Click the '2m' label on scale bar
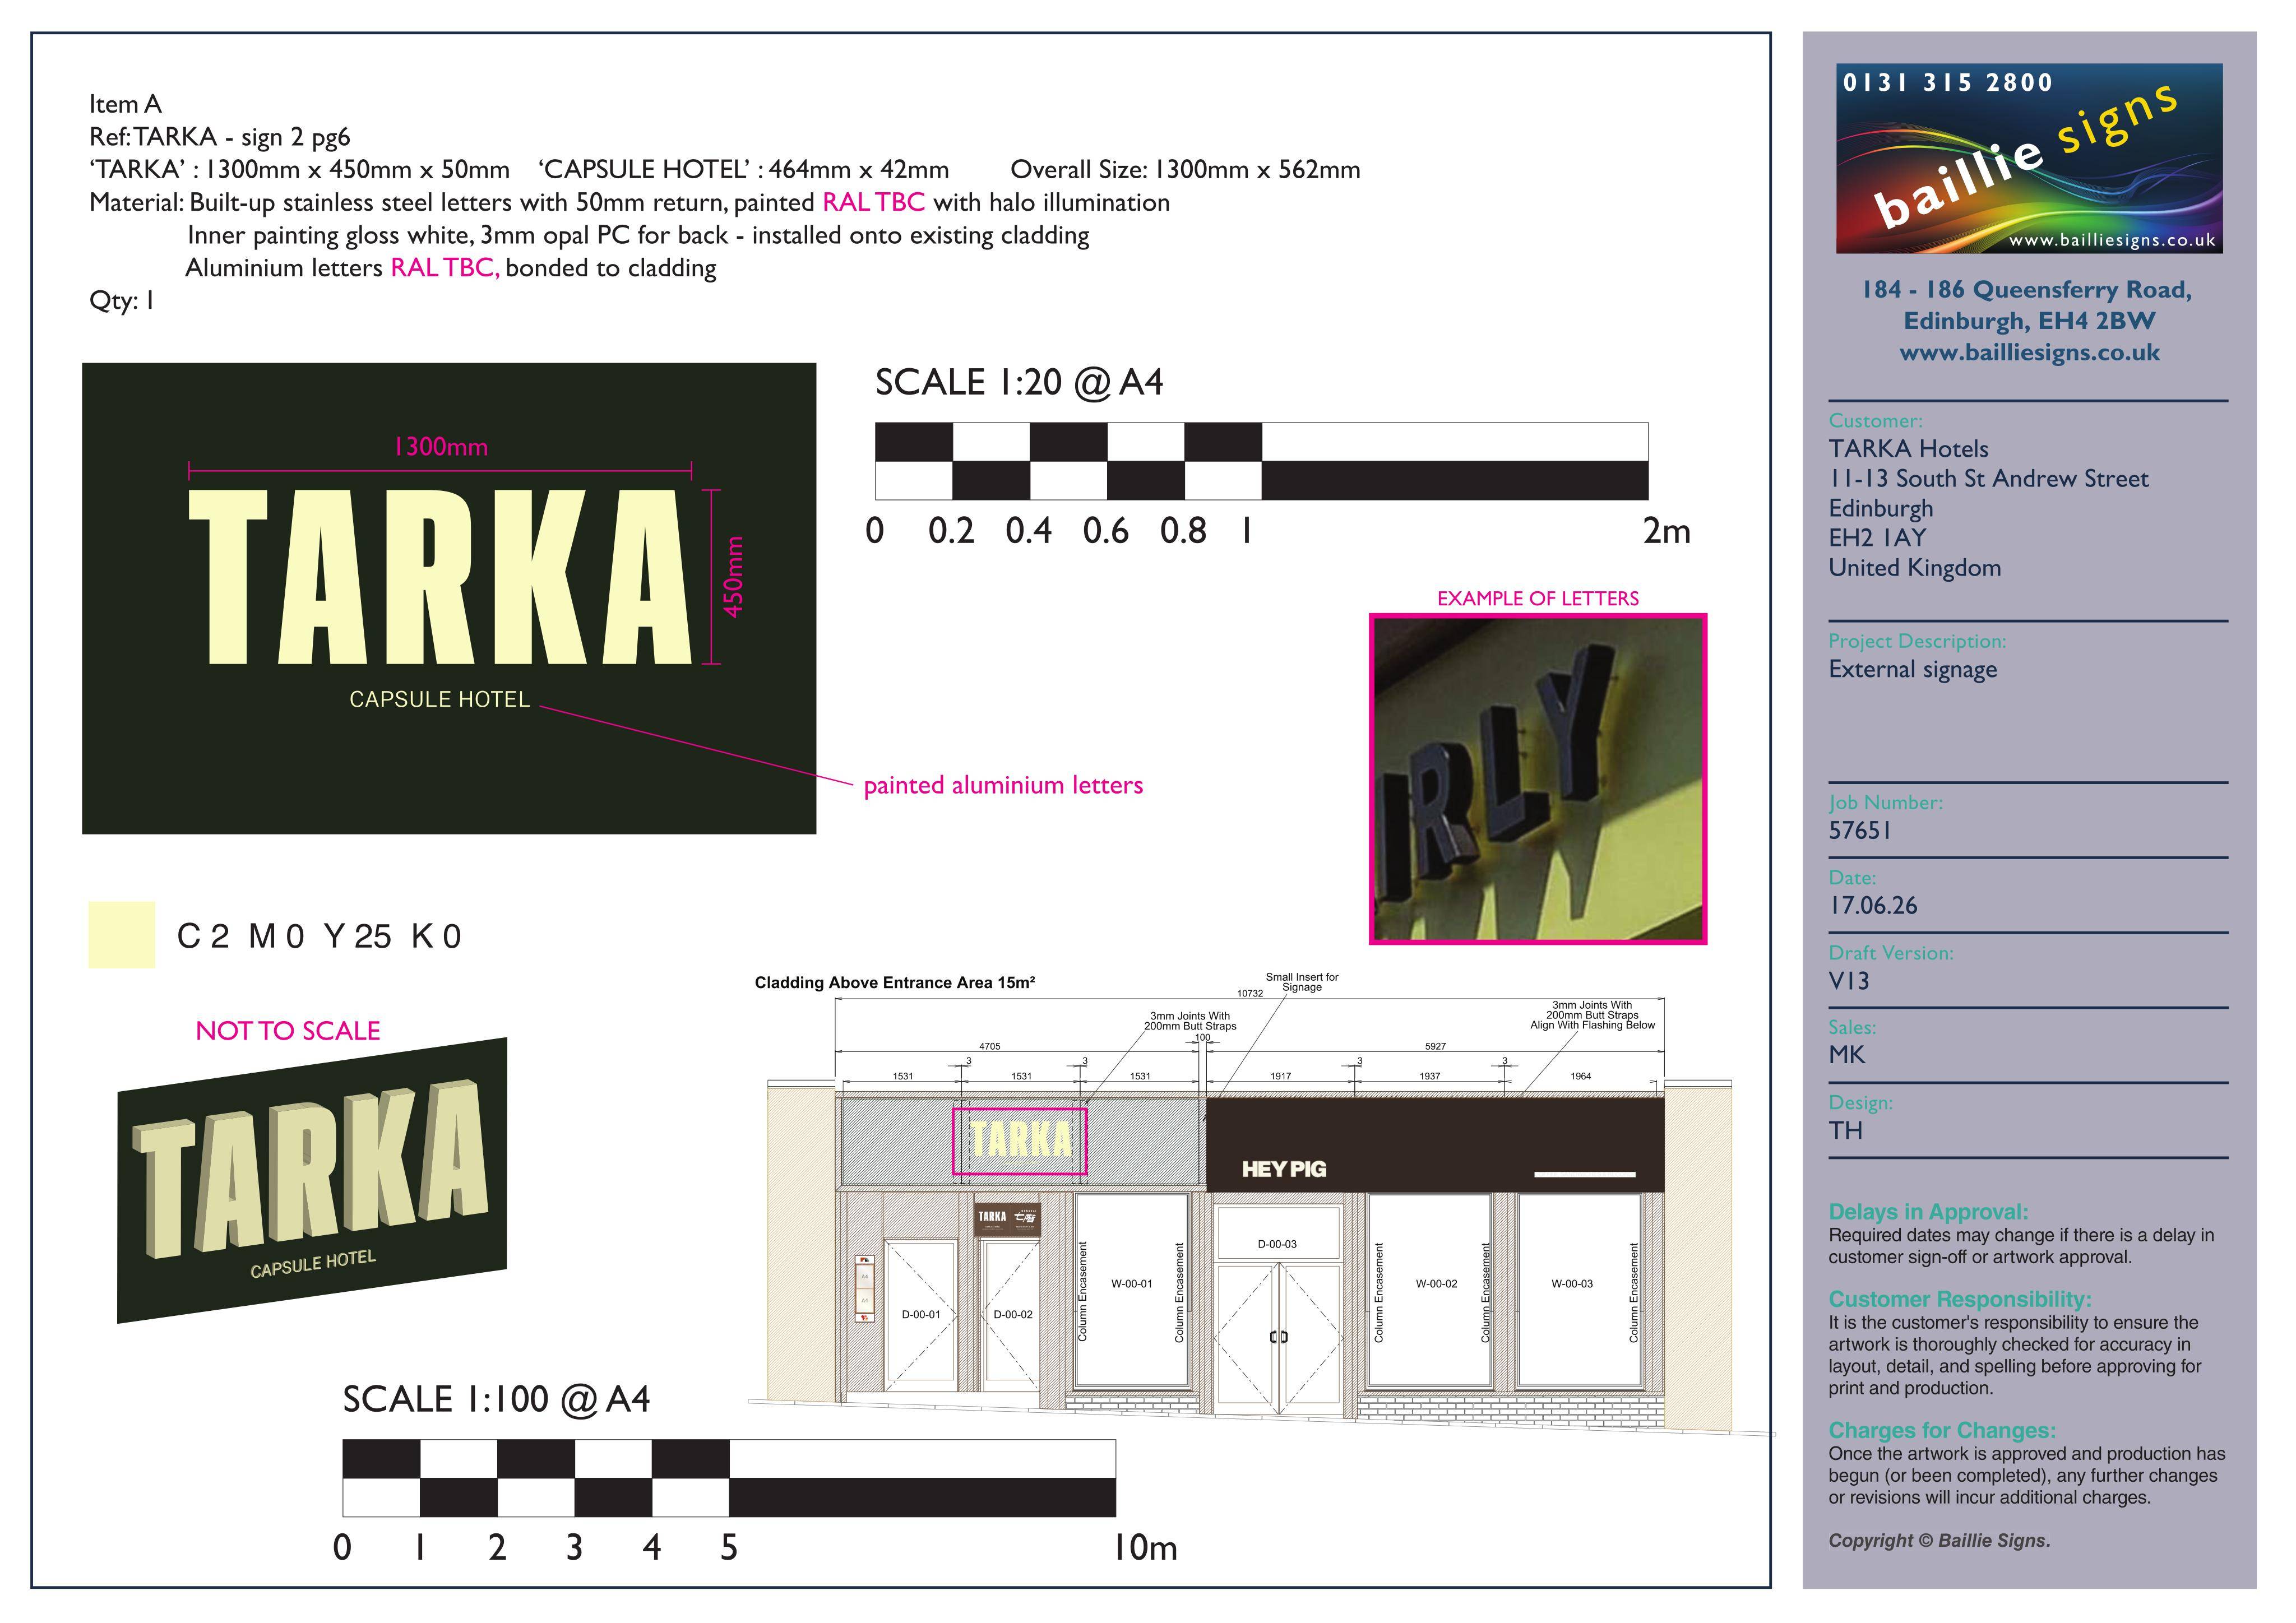Screen dimensions: 2296x1623 click(1666, 531)
